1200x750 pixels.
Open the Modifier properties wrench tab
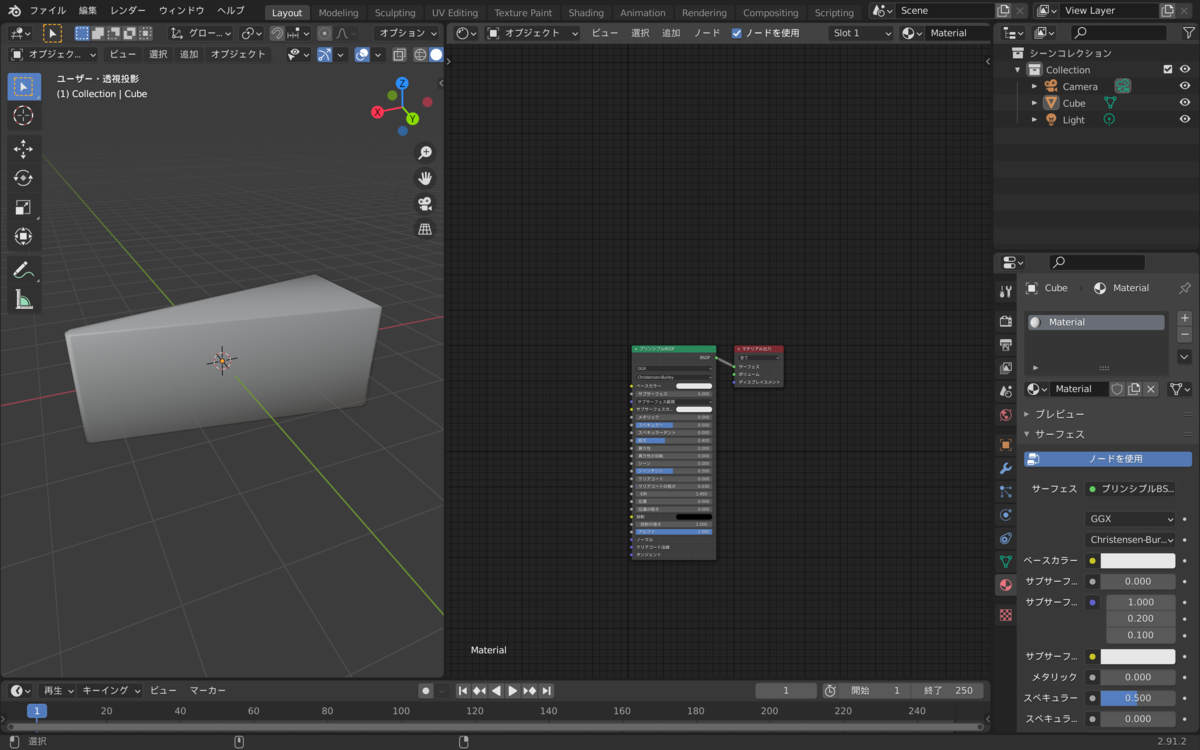[1006, 468]
